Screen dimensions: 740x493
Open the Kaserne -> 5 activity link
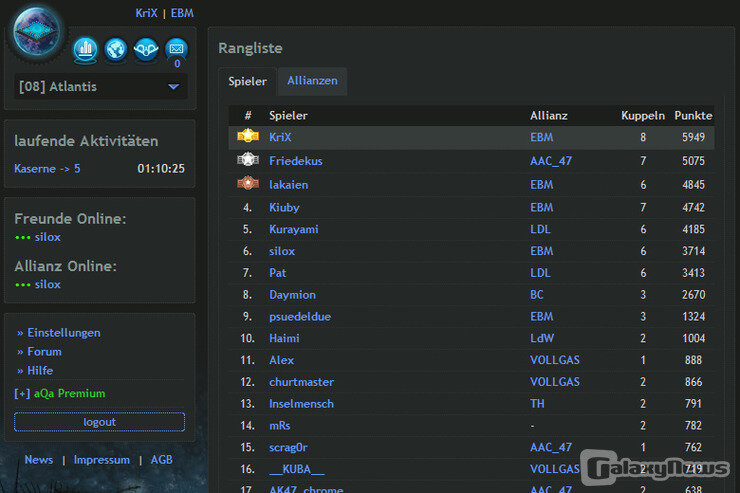pyautogui.click(x=47, y=169)
